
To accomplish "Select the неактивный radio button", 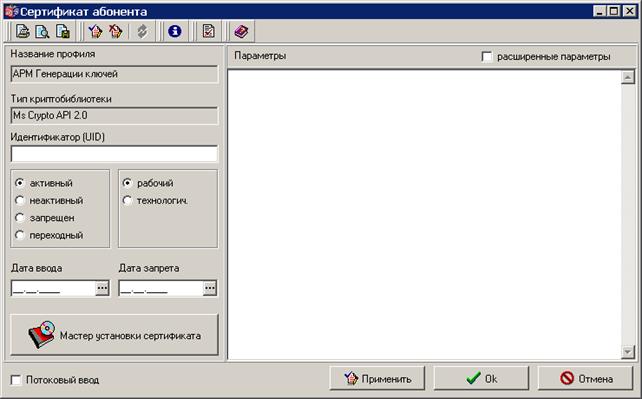I will [x=19, y=200].
